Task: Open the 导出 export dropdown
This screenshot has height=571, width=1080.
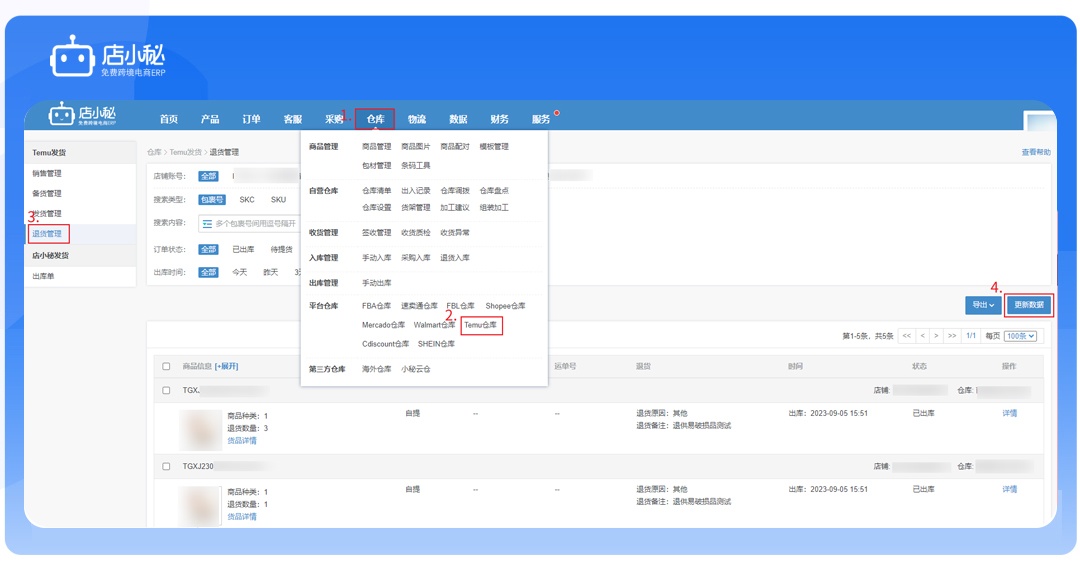Action: [x=983, y=304]
